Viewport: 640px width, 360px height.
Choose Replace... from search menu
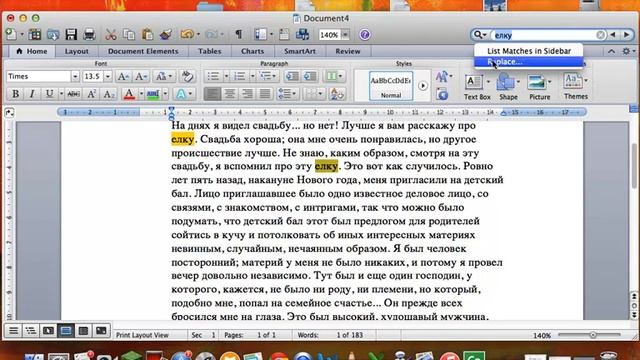click(x=529, y=62)
